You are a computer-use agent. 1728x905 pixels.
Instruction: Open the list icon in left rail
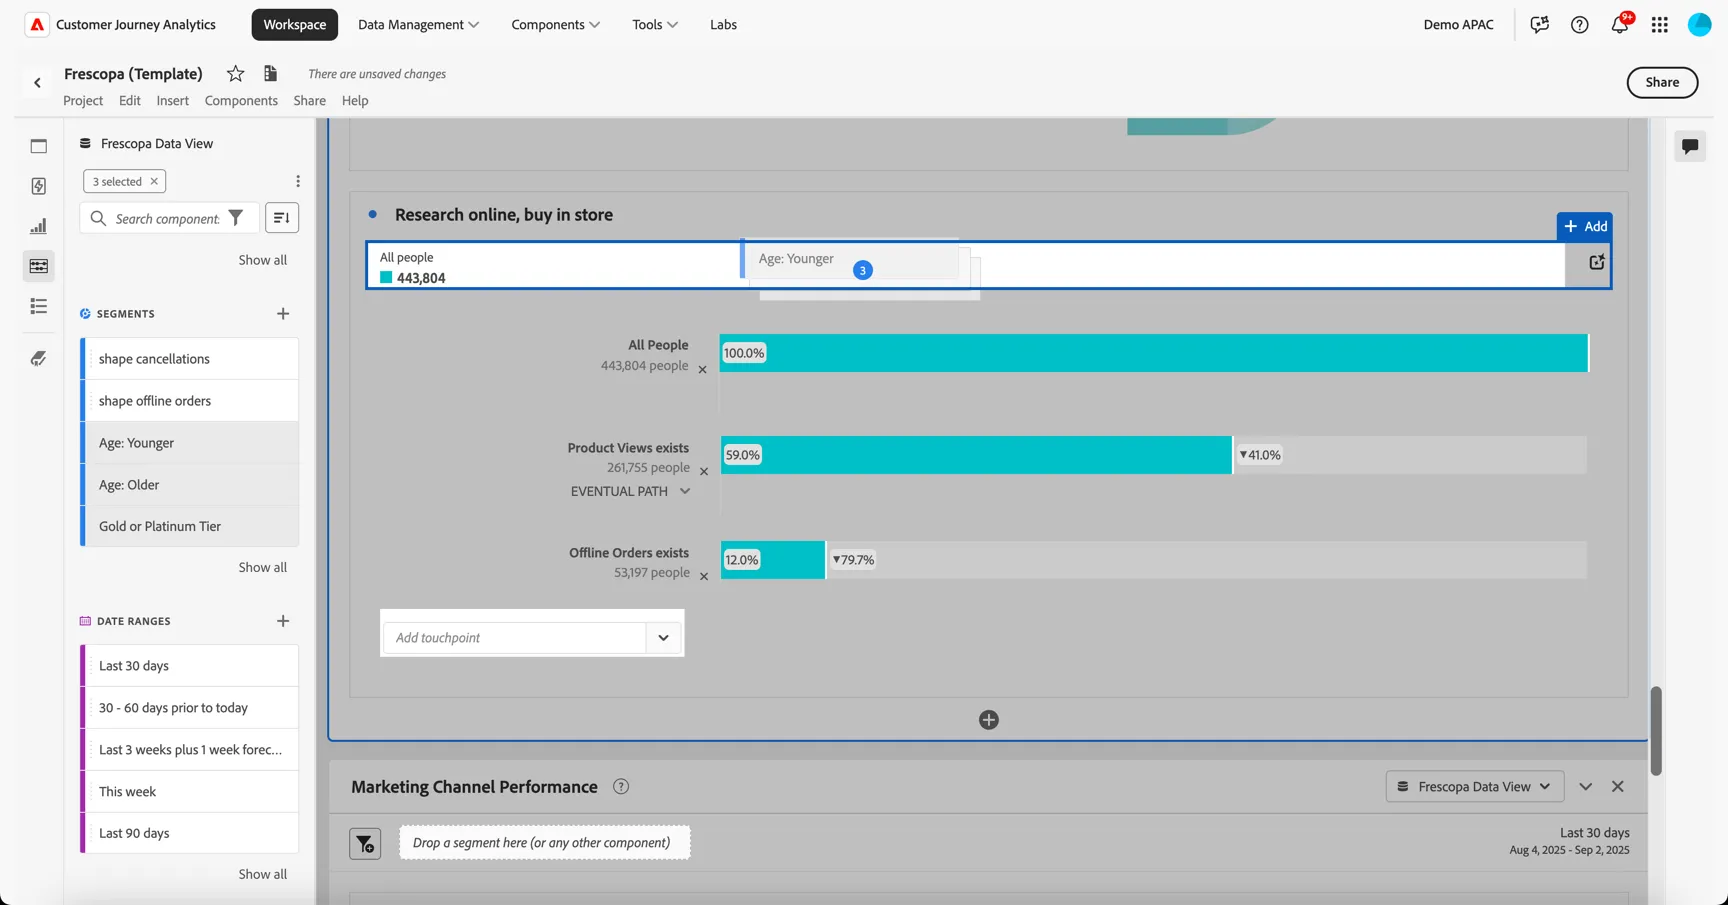click(x=39, y=306)
